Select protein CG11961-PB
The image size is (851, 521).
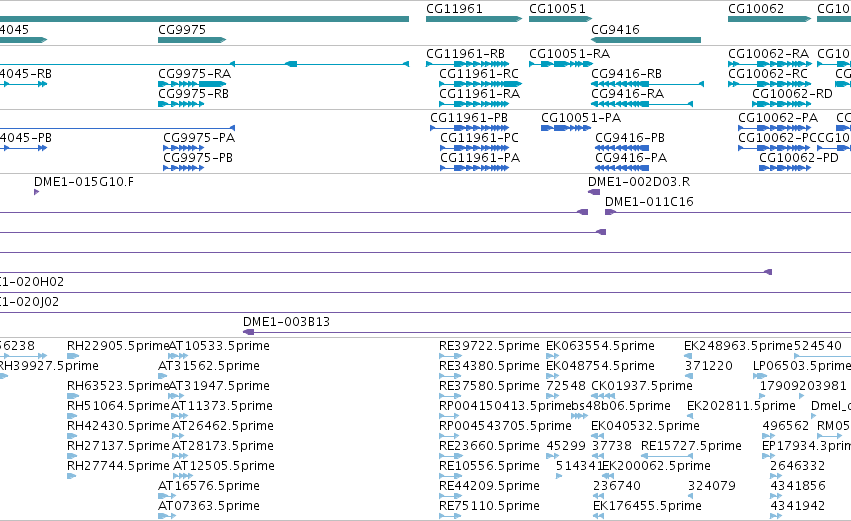[x=469, y=128]
